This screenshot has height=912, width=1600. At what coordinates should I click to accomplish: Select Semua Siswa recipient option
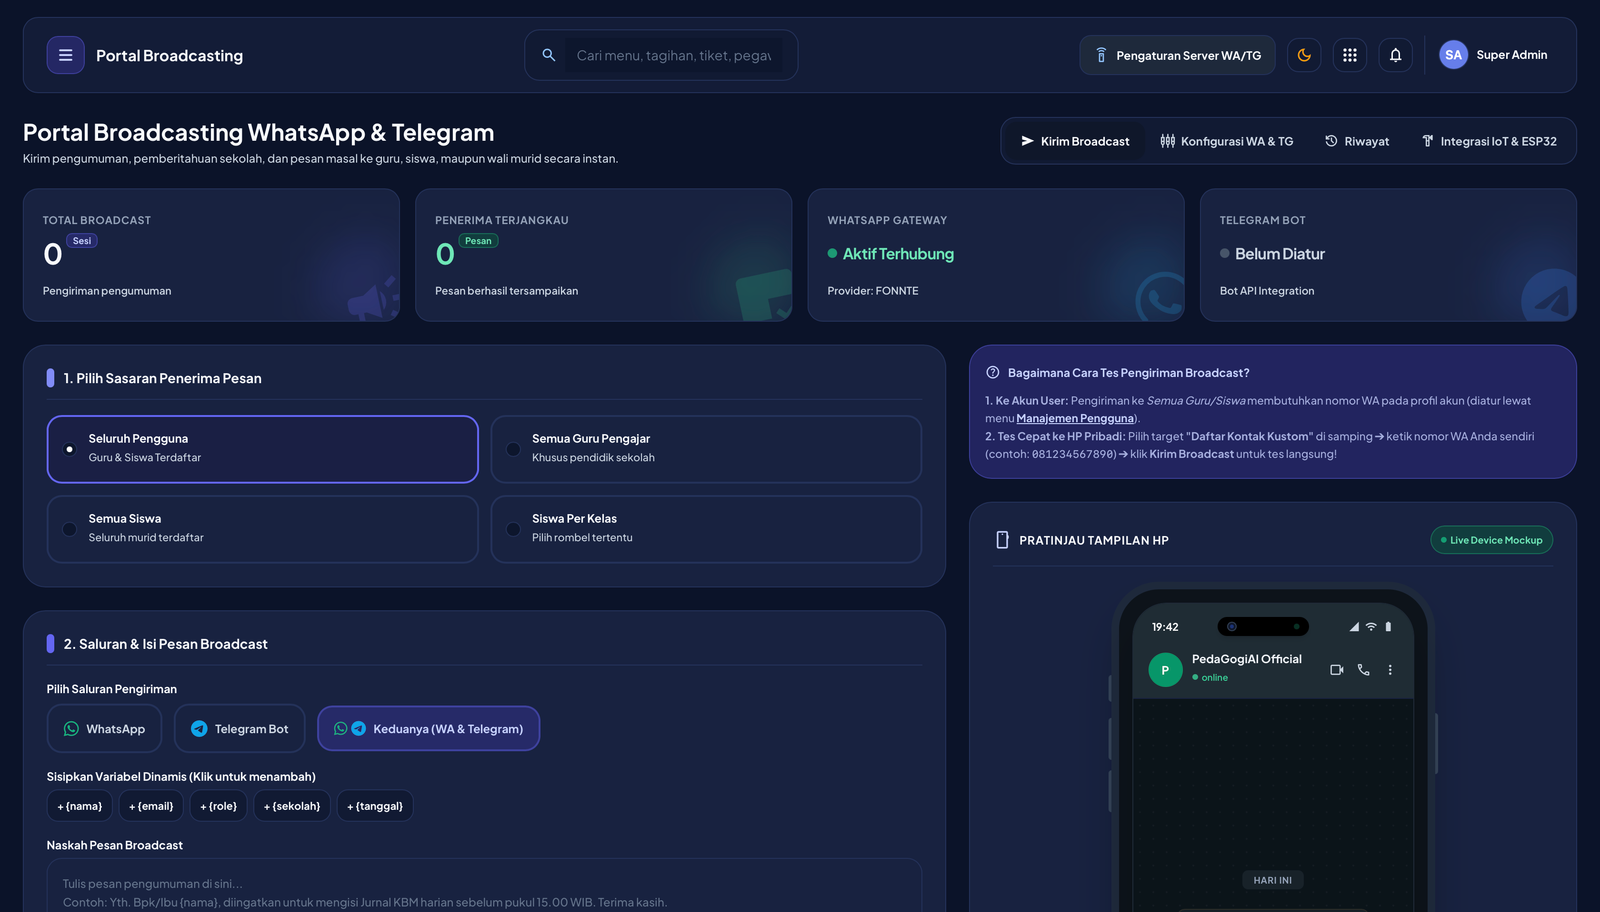click(263, 529)
